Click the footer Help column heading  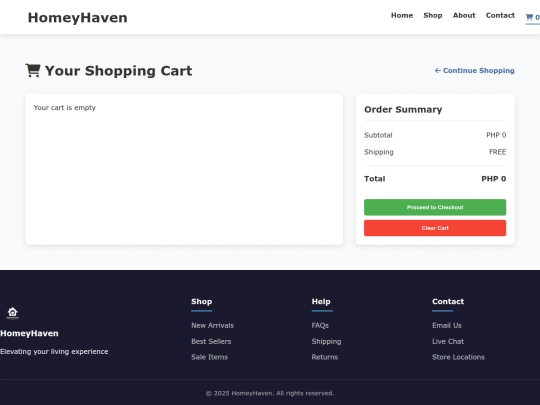pyautogui.click(x=321, y=301)
